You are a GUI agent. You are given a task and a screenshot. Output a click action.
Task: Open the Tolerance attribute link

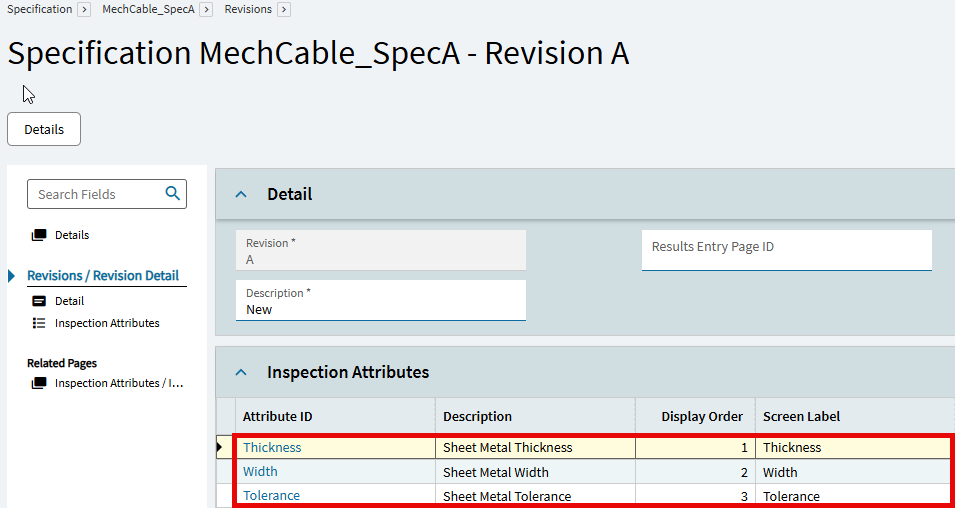coord(271,496)
